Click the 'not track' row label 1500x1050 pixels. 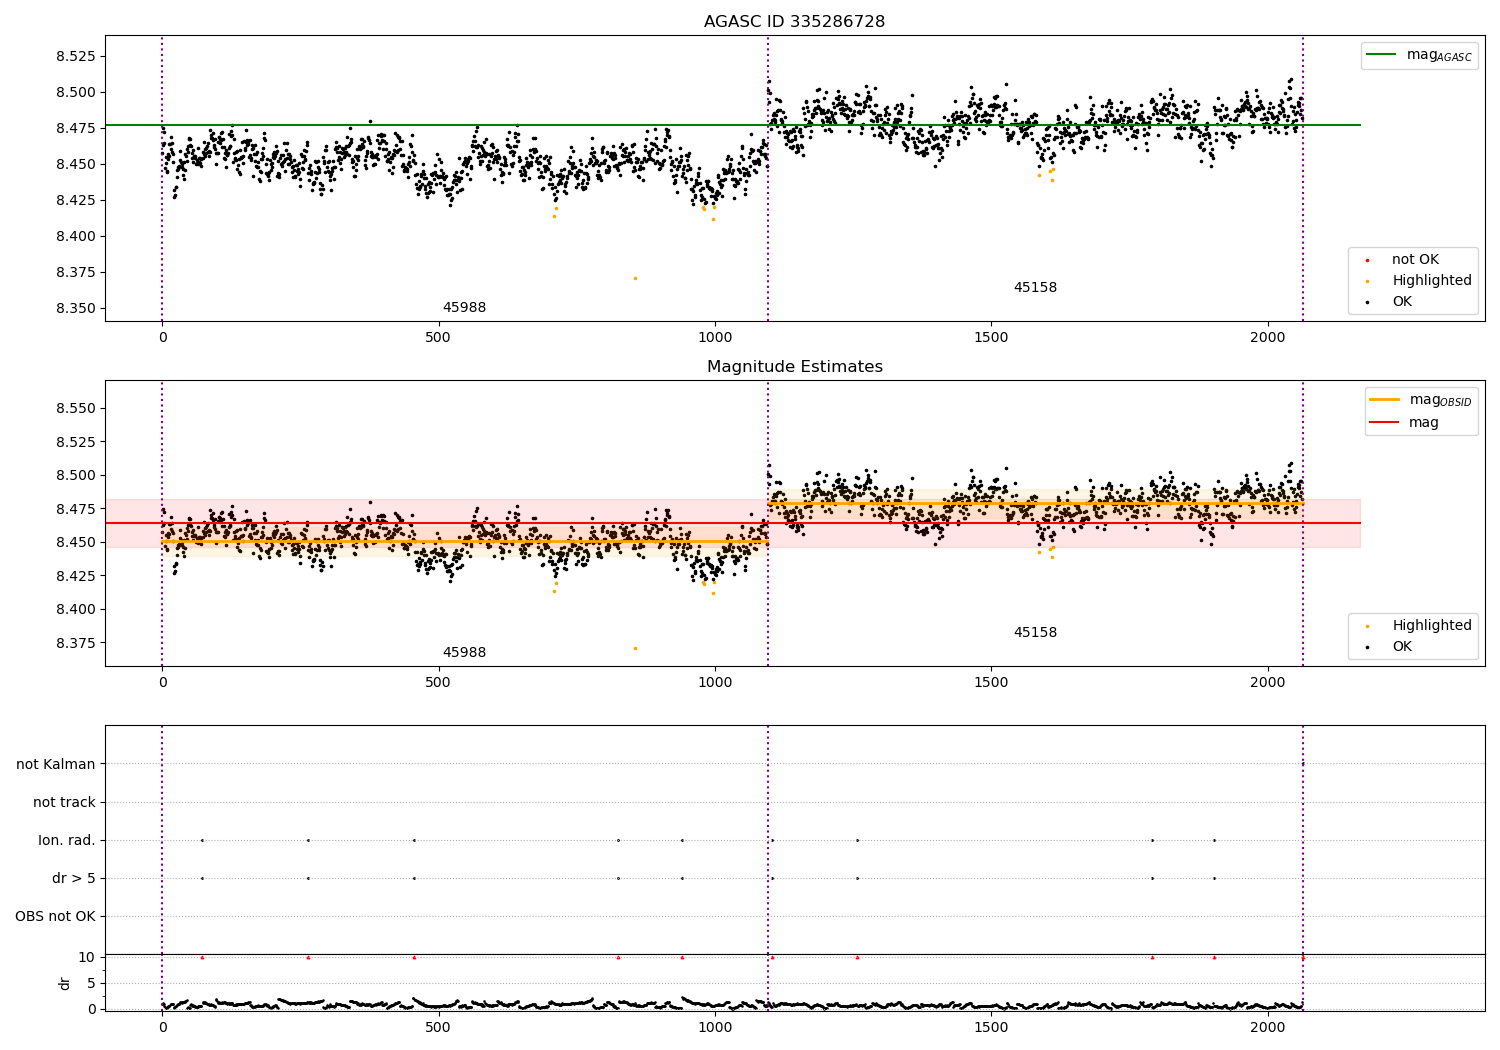click(x=64, y=802)
